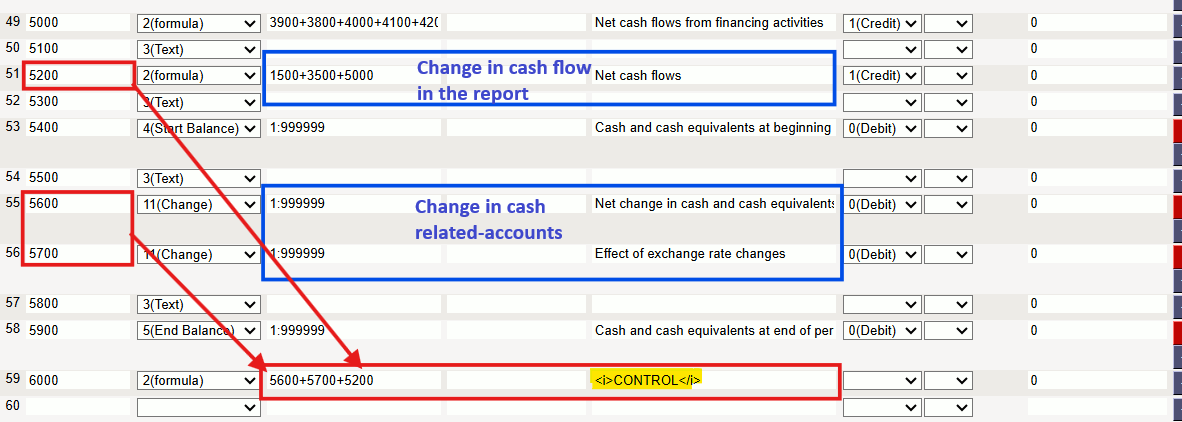Viewport: 1182px width, 422px height.
Task: Click the code field containing 5200
Action: click(78, 75)
